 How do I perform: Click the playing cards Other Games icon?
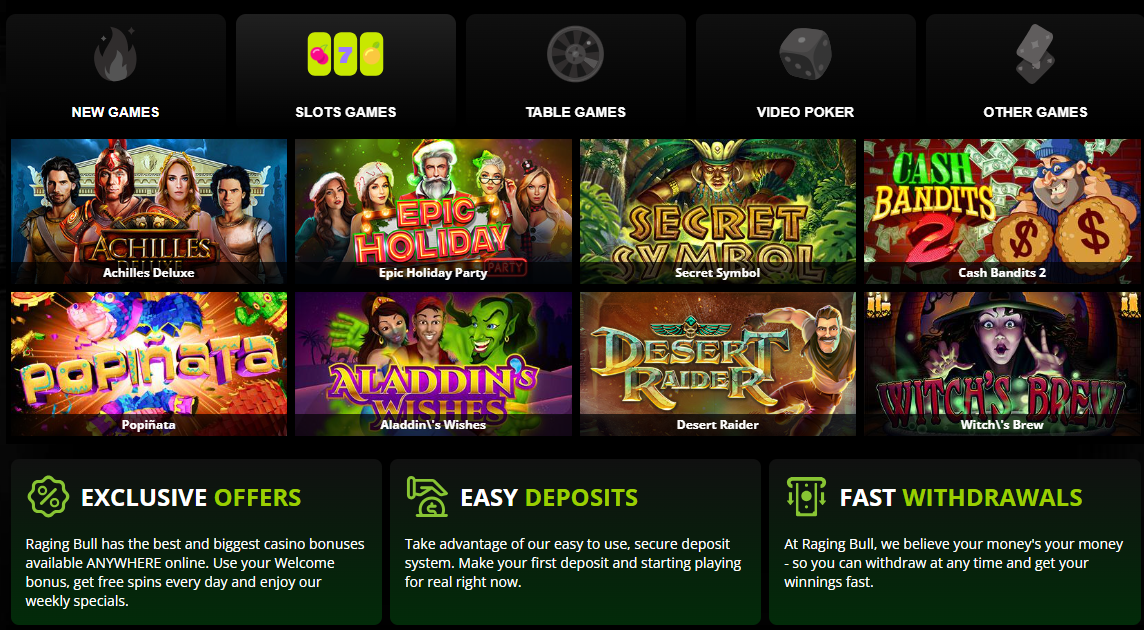tap(1035, 54)
